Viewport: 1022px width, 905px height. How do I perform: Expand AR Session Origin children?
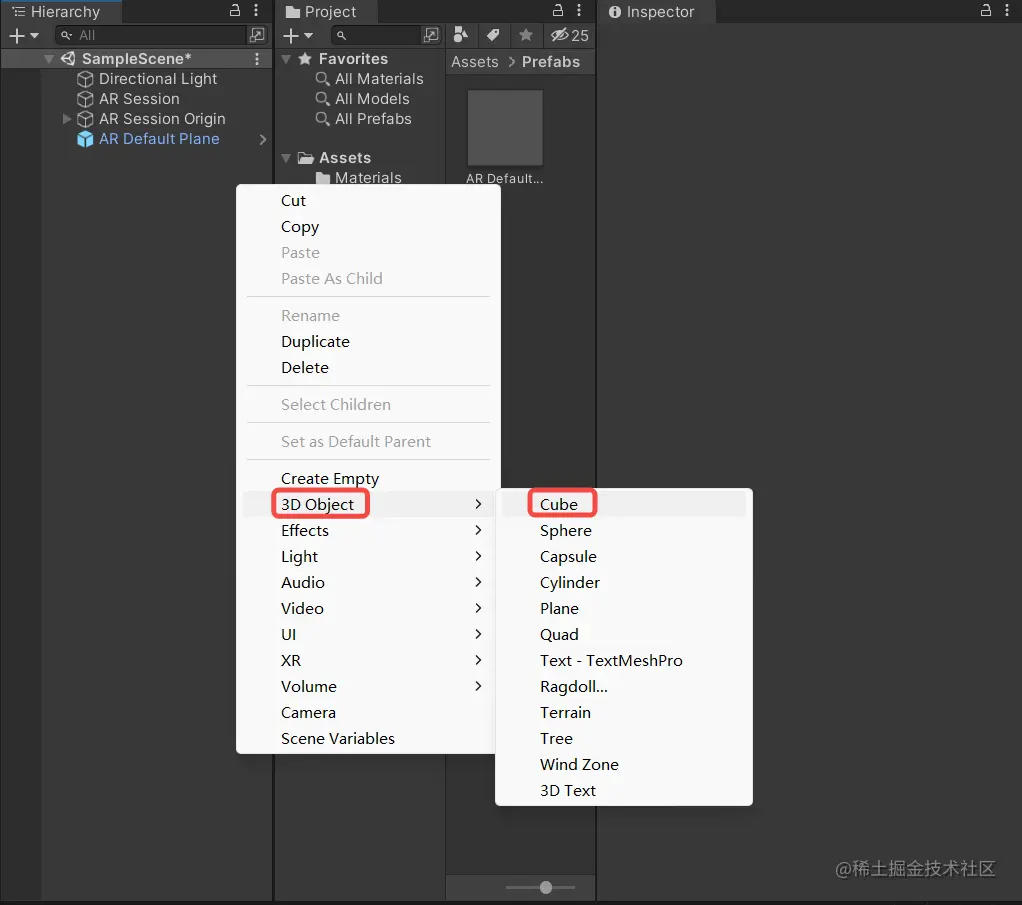point(66,119)
